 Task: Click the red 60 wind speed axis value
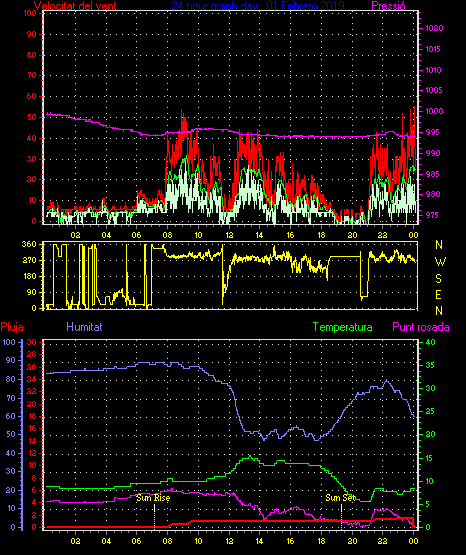pyautogui.click(x=32, y=96)
